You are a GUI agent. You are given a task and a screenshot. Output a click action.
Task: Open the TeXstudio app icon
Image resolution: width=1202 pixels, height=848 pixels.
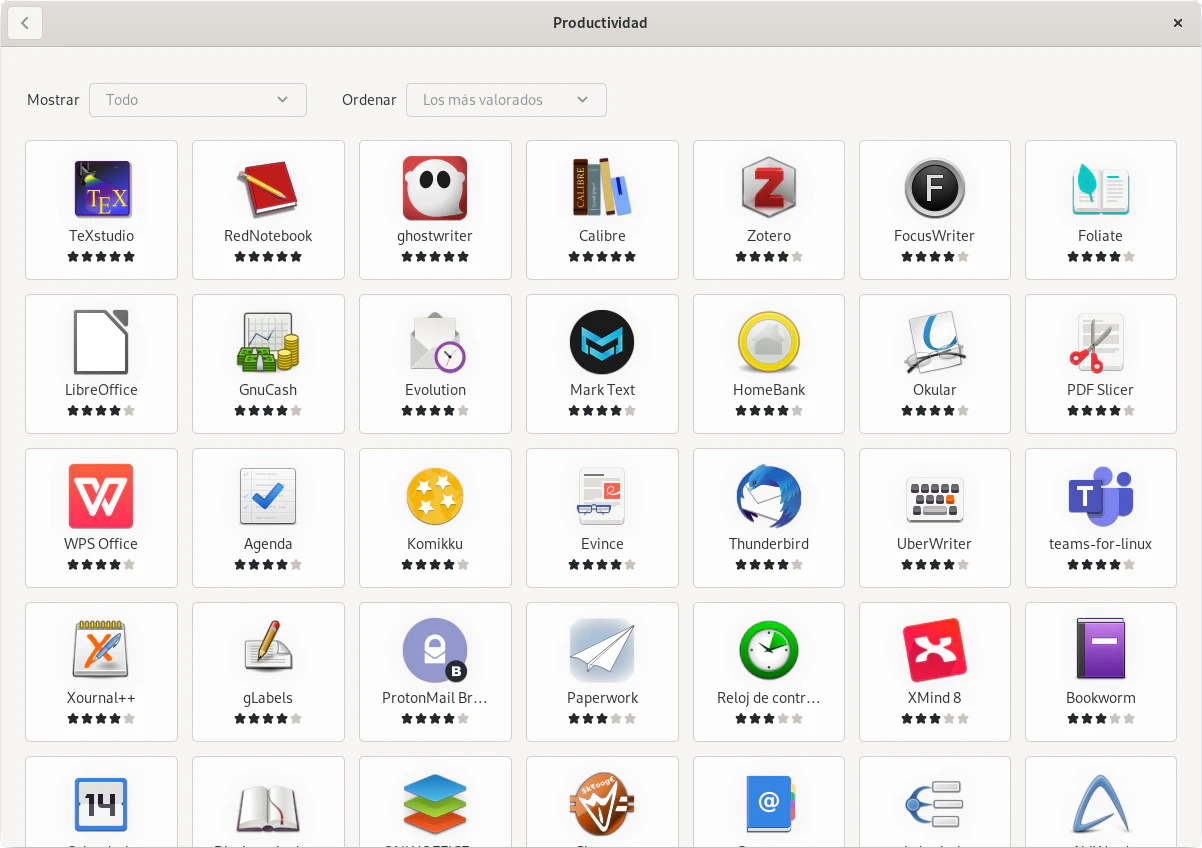[x=102, y=189]
